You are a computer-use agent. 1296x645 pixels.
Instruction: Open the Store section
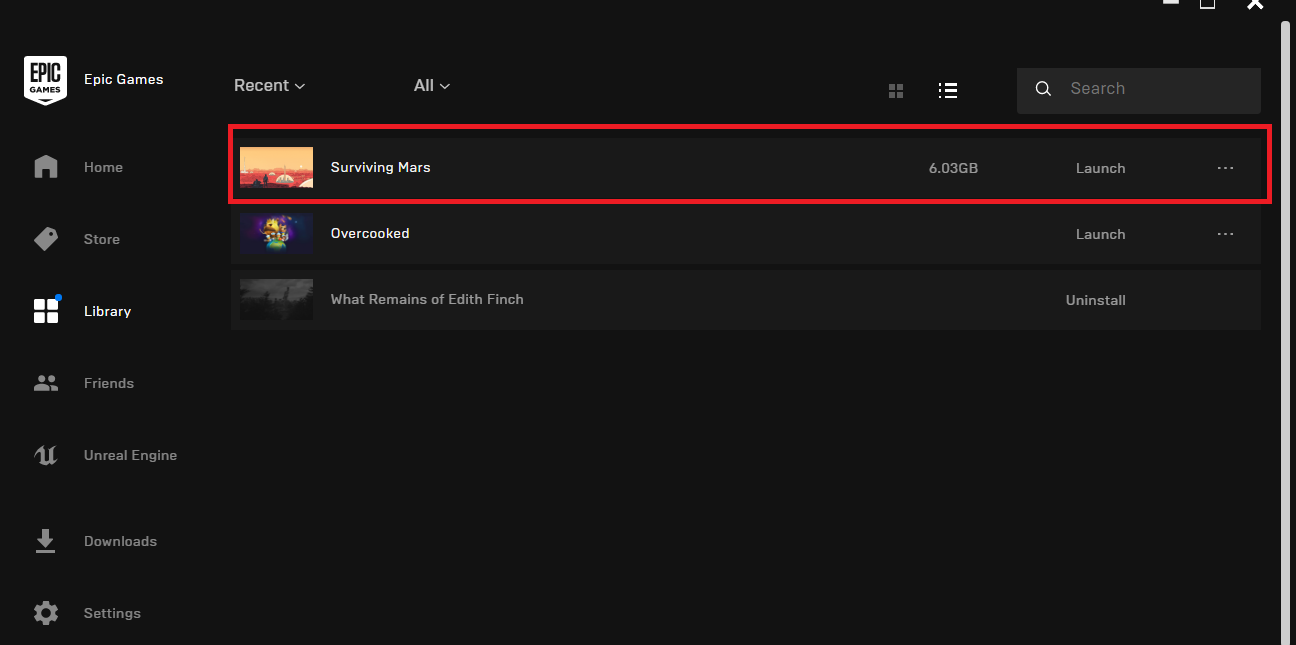click(x=102, y=239)
